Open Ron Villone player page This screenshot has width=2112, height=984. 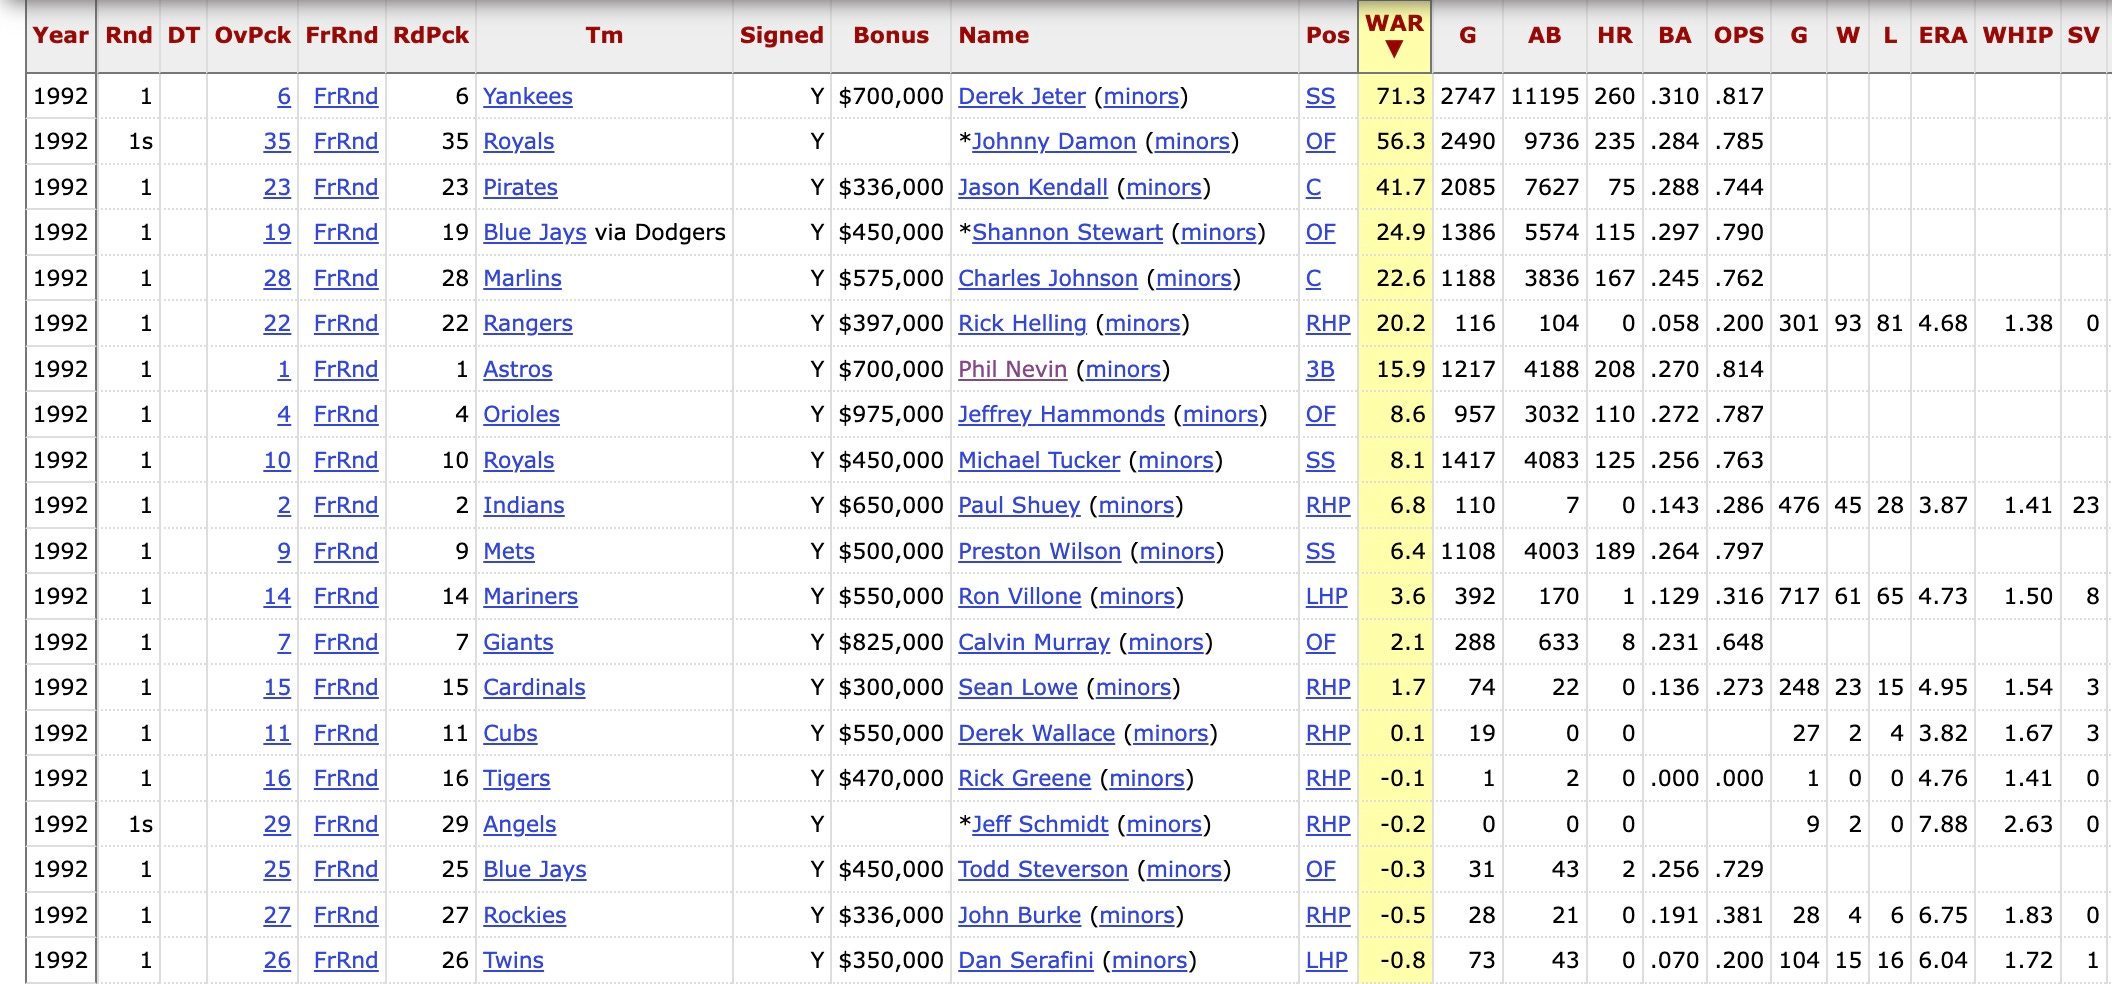pyautogui.click(x=1019, y=597)
